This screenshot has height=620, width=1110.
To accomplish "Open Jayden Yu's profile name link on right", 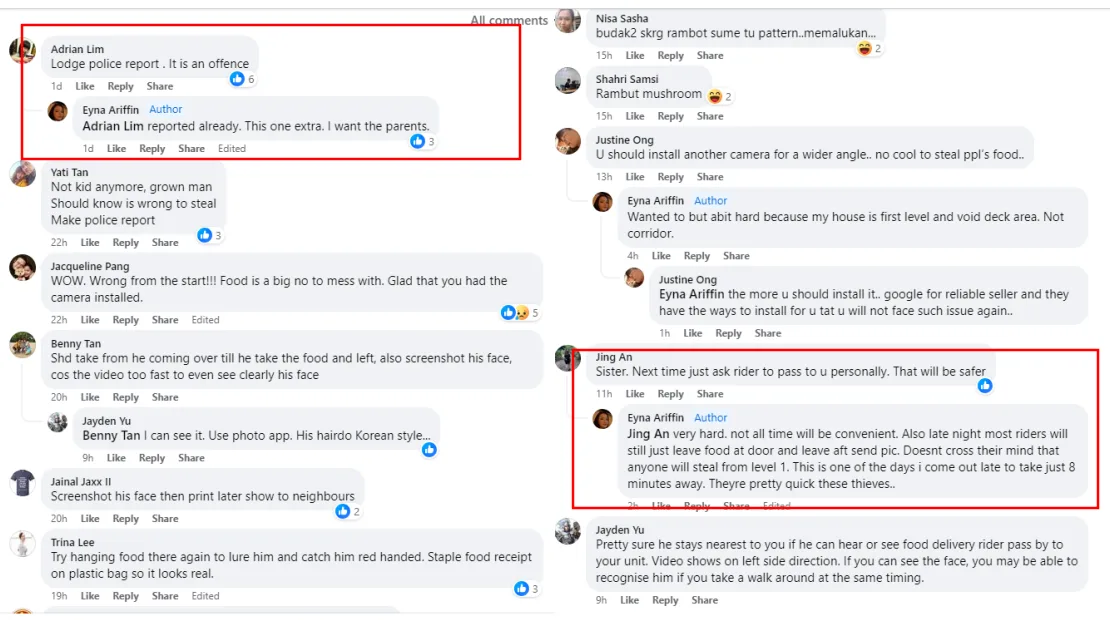I will (620, 530).
